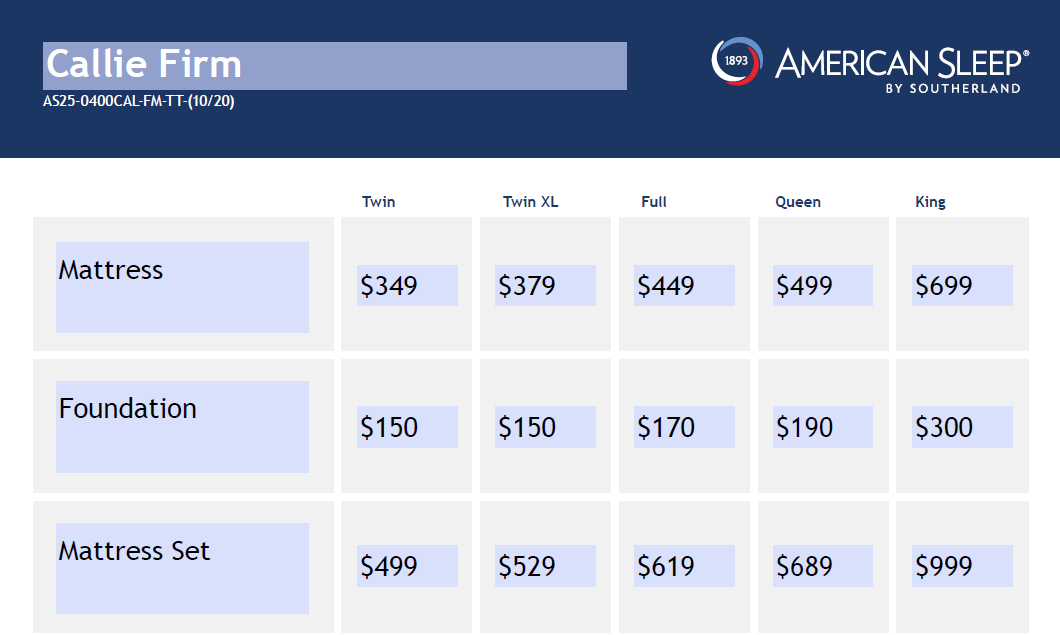Select the Queen set $689 field

(822, 566)
